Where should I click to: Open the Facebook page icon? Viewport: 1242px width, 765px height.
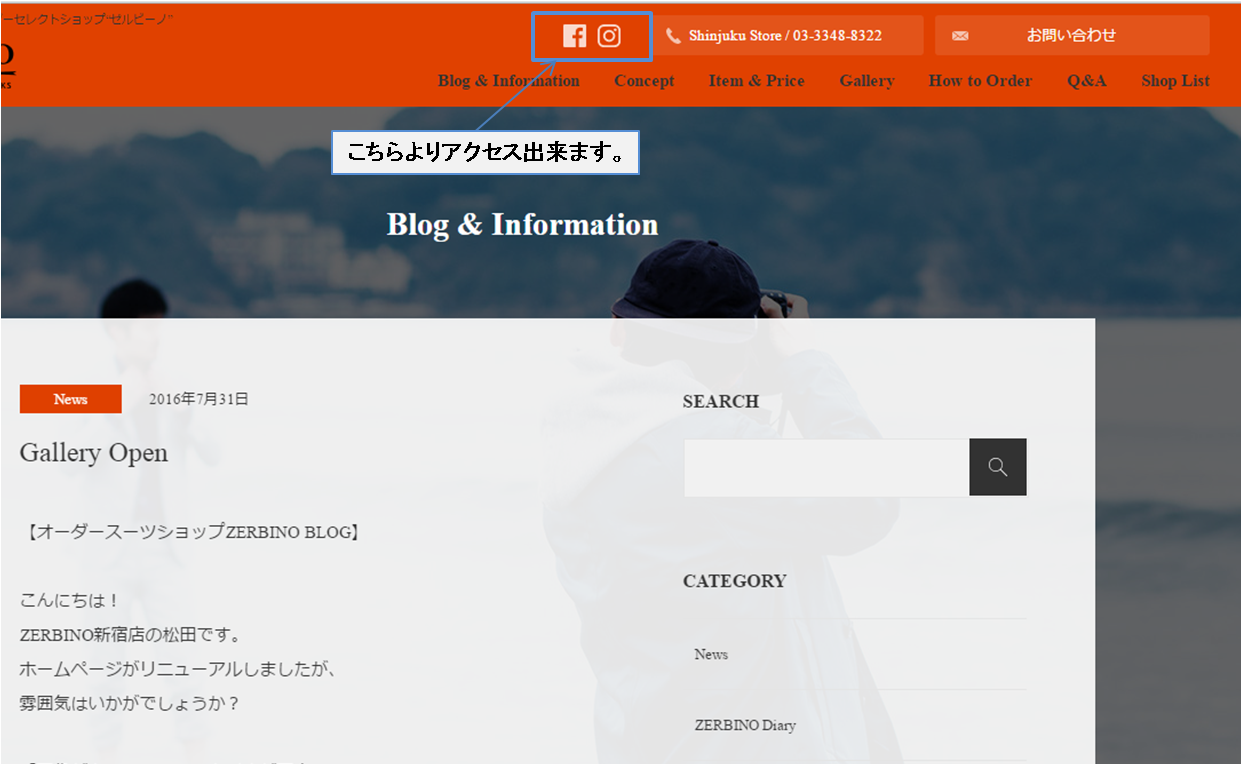pyautogui.click(x=574, y=36)
